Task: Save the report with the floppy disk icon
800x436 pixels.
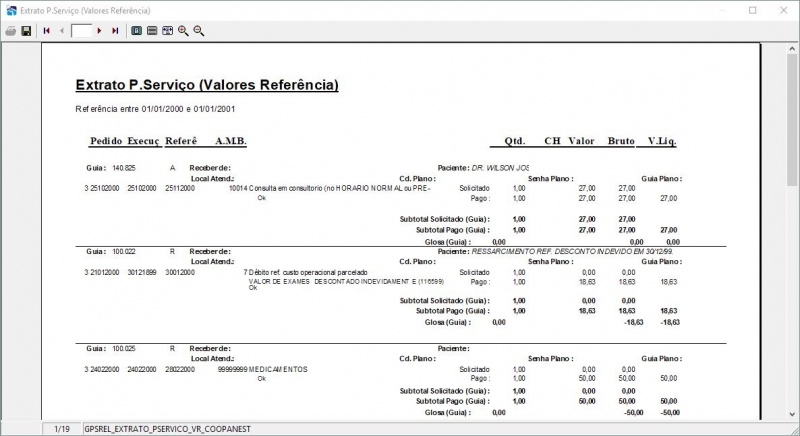Action: tap(26, 31)
